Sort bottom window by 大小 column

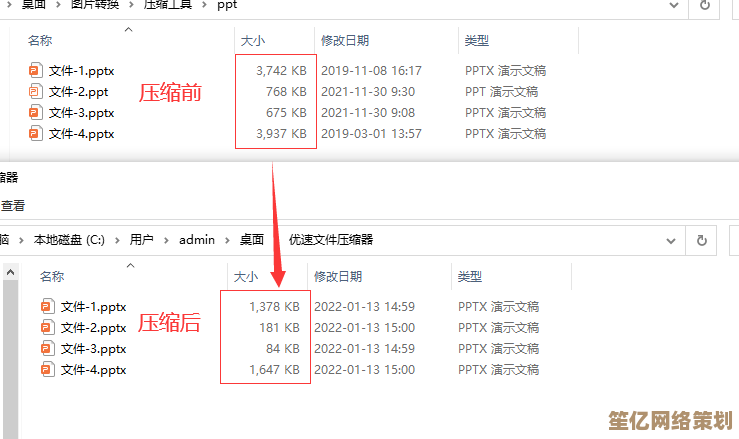[x=246, y=276]
